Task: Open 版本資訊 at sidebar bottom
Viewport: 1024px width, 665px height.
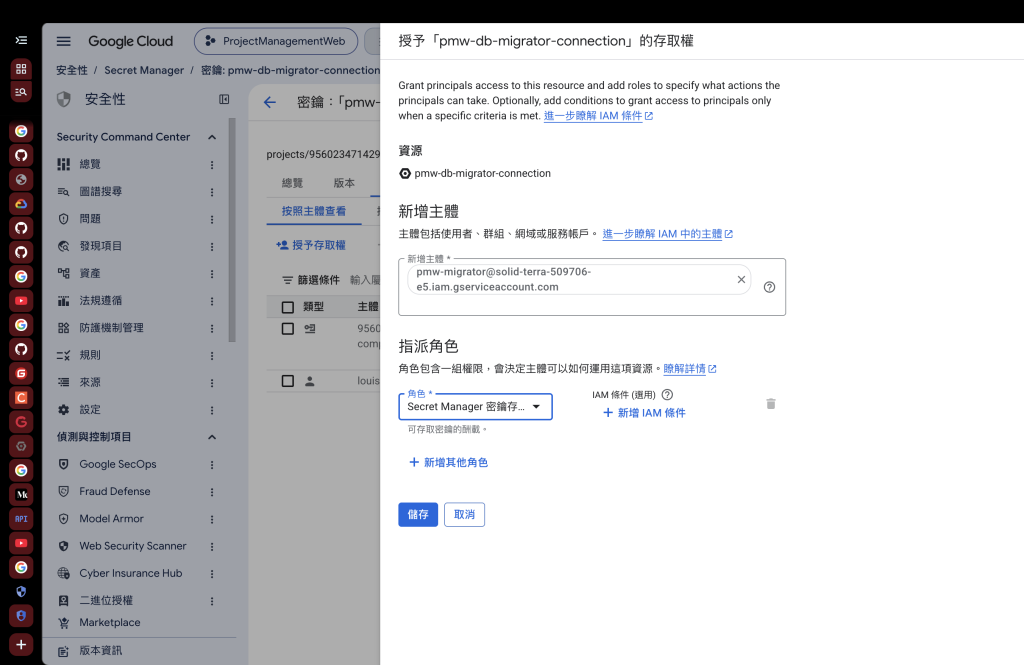Action: 101,651
